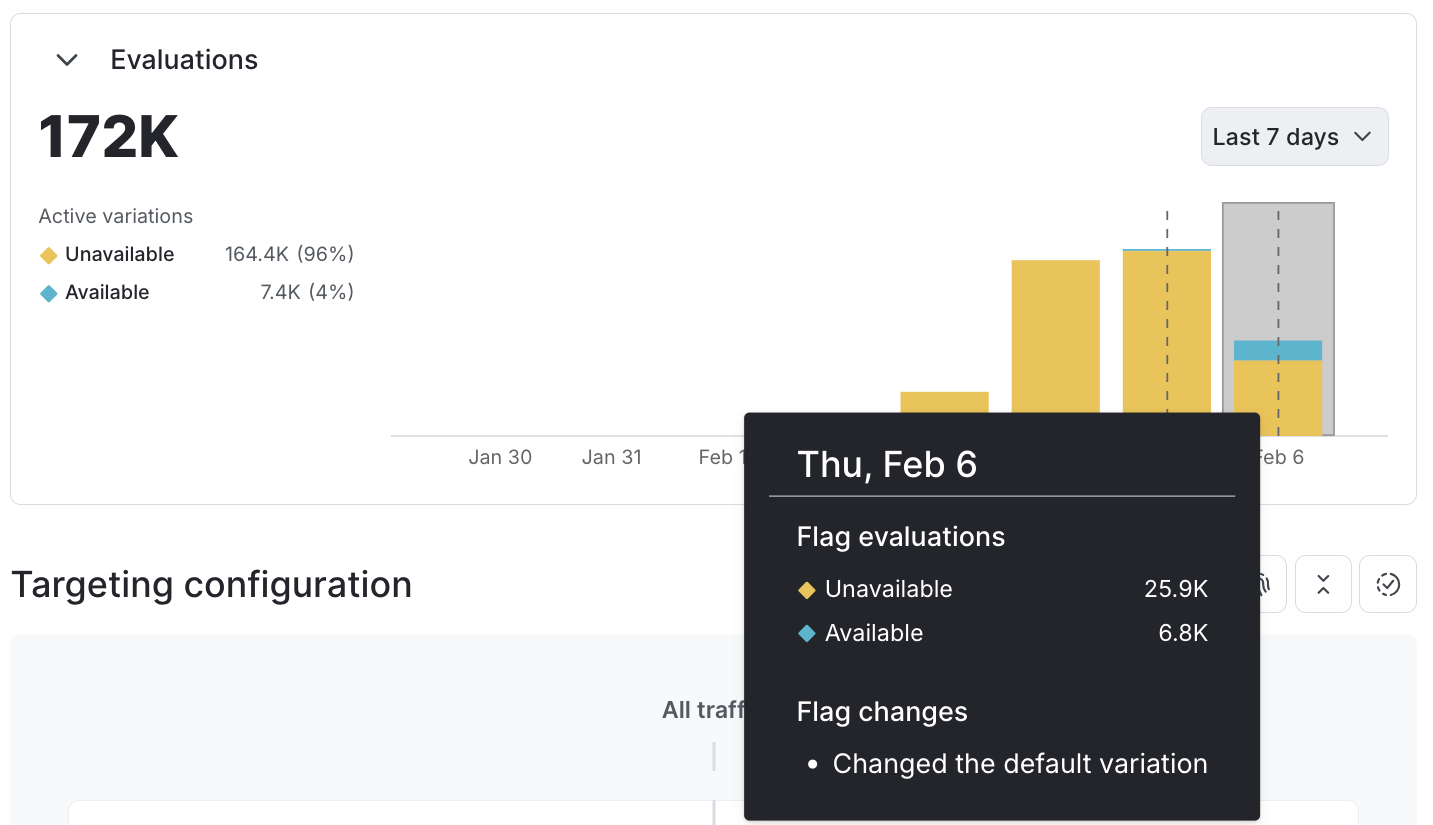Click the Jan 30 axis label

[500, 456]
